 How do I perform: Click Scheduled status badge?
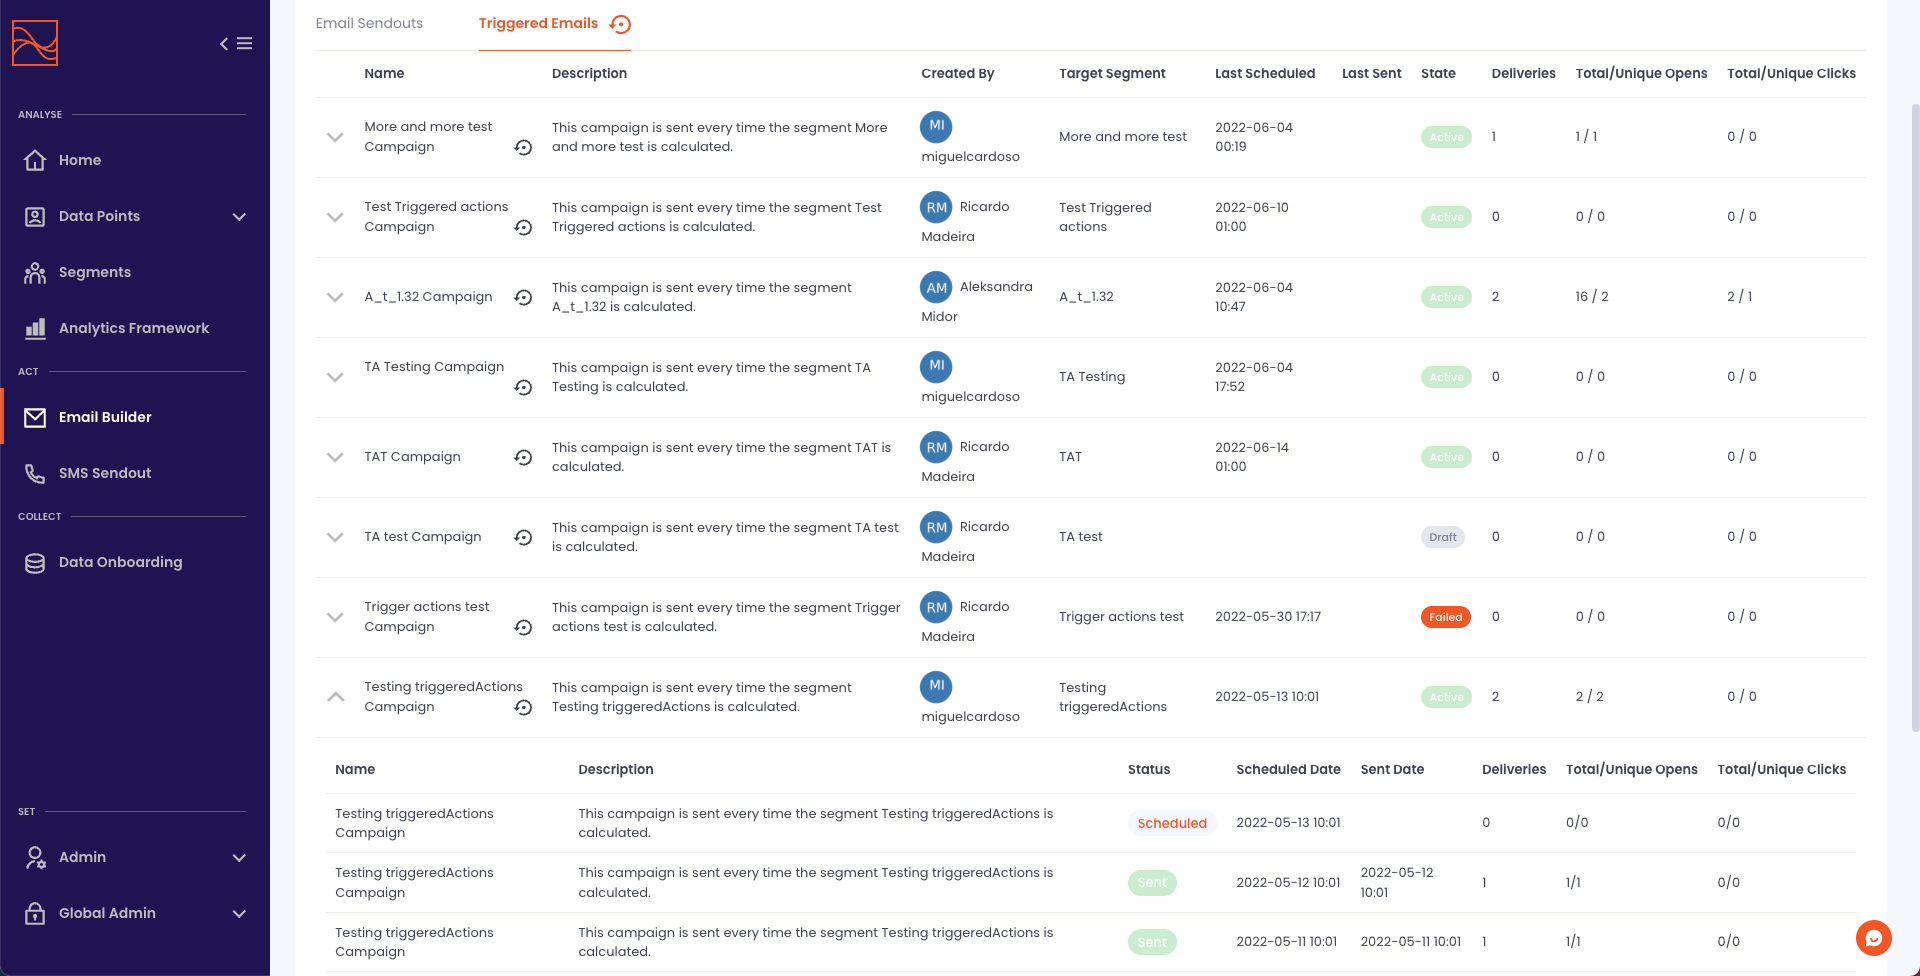(x=1172, y=823)
